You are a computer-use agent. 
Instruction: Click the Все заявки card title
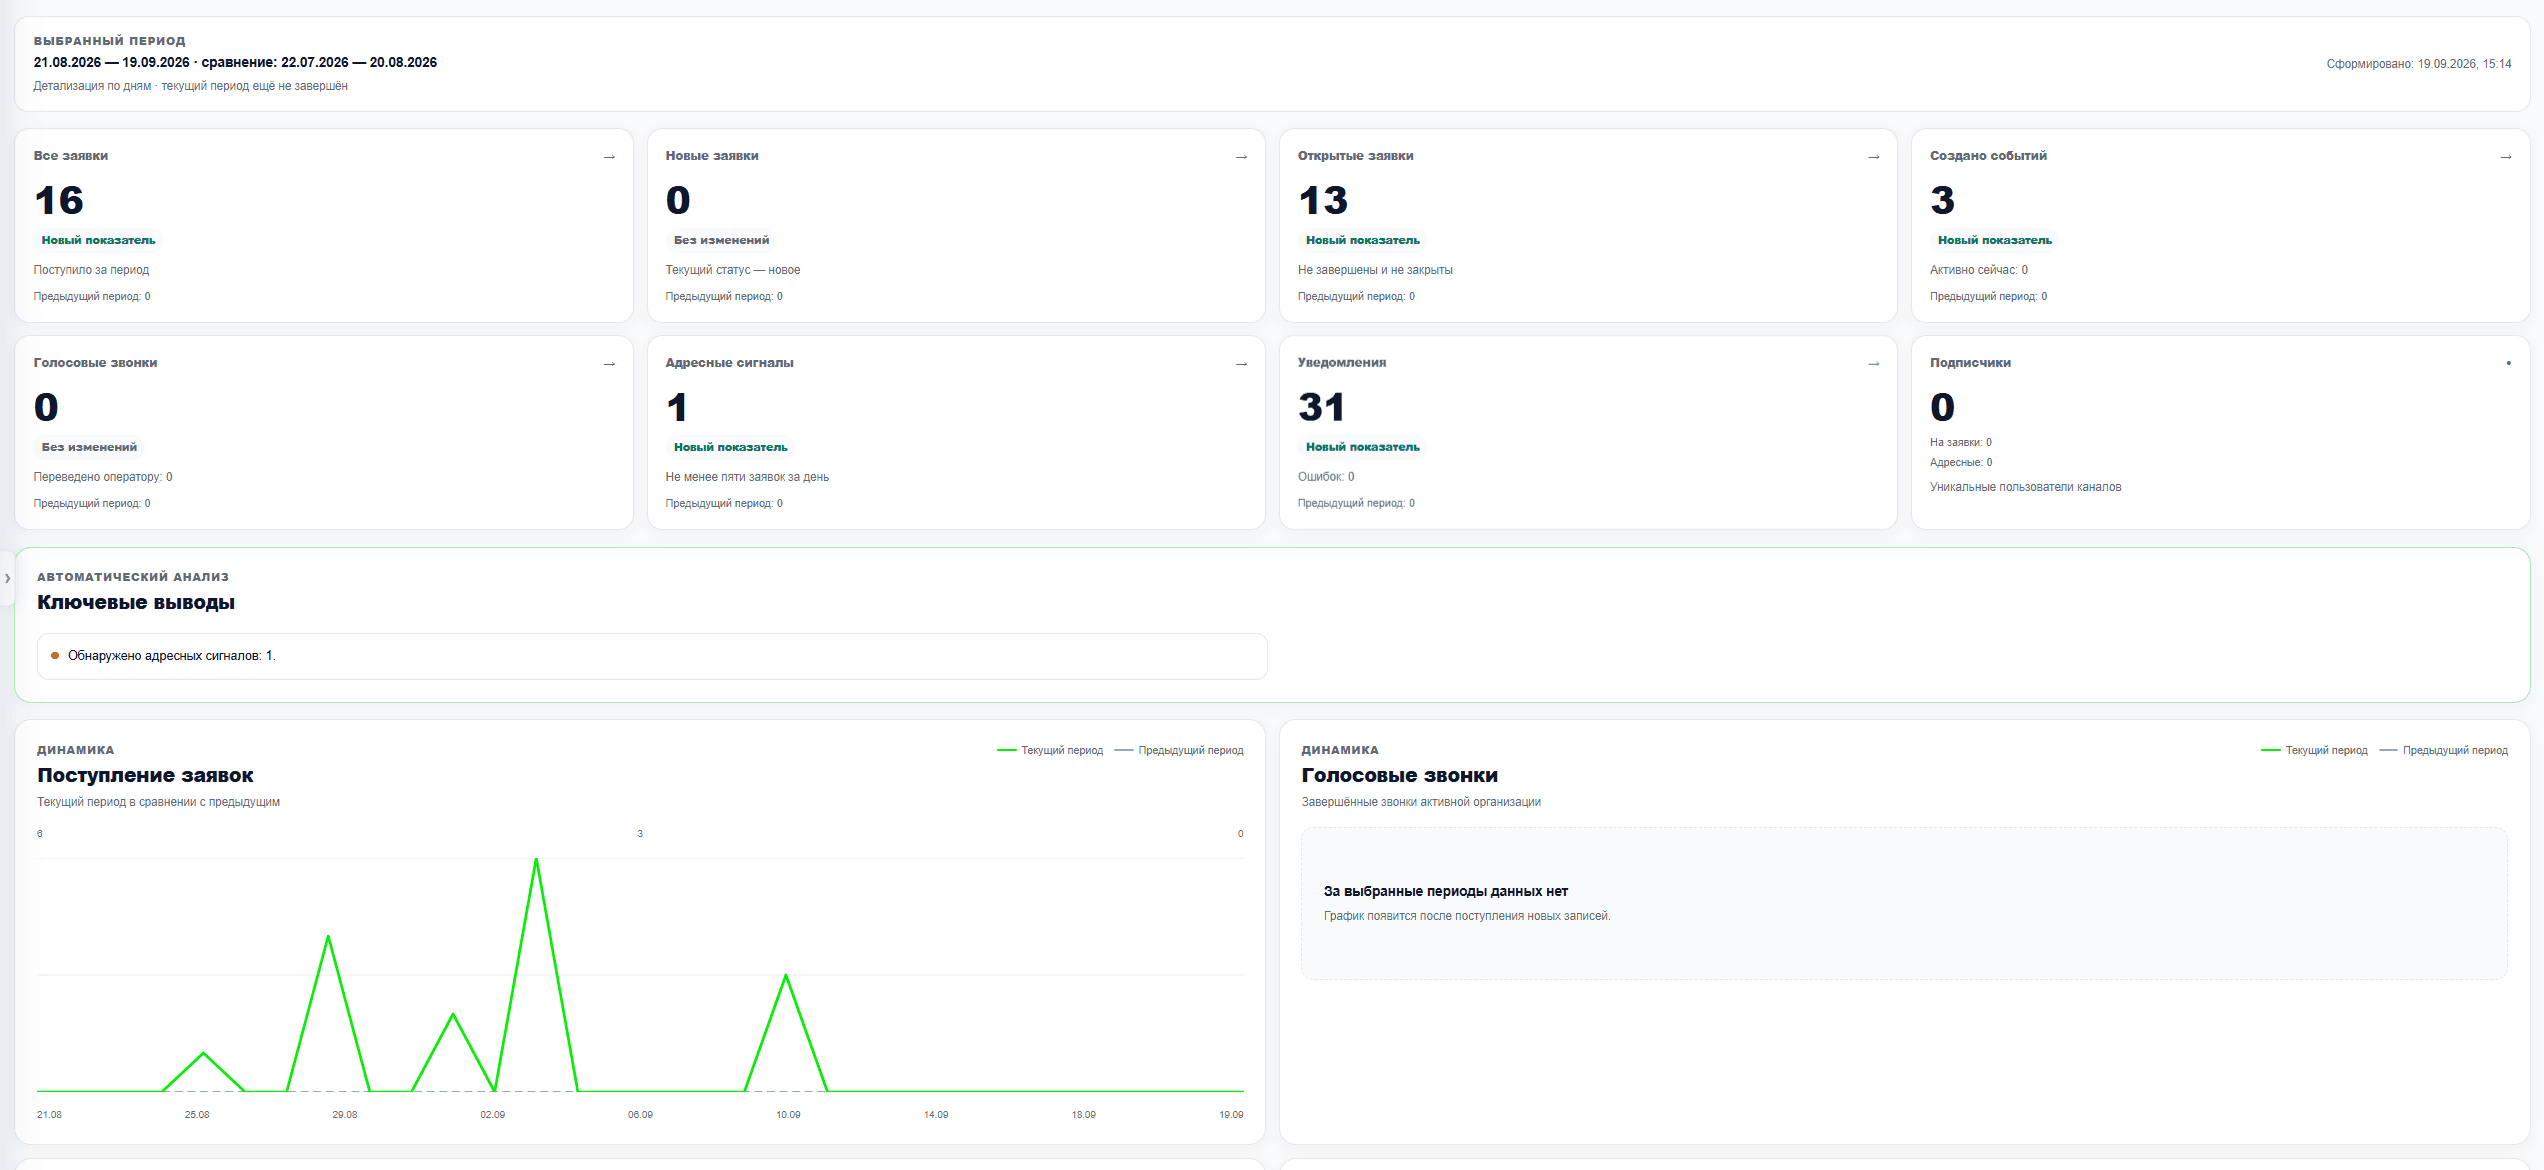[71, 156]
